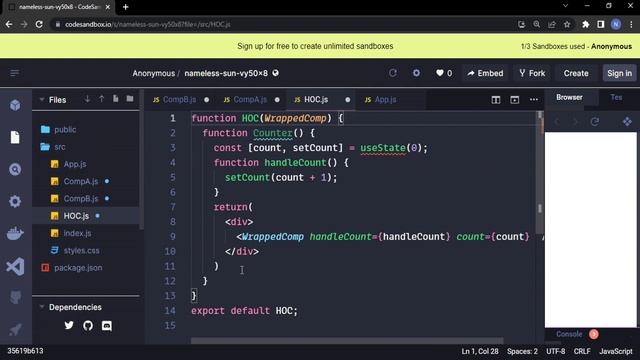The height and width of the screenshot is (360, 640).
Task: Bookmark this page with the star icon
Action: 567,24
